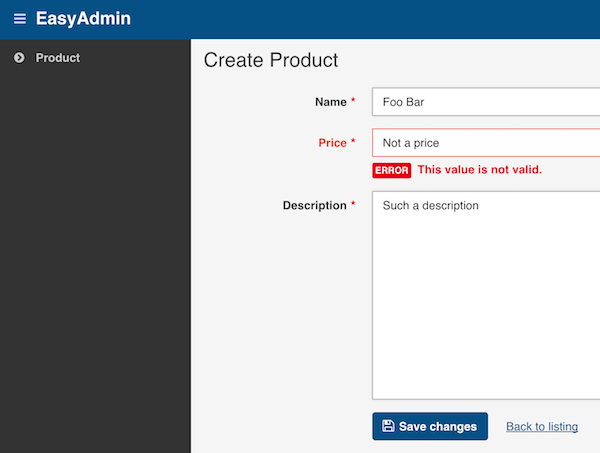Click 'This value is not valid.' message
This screenshot has width=600, height=453.
pyautogui.click(x=480, y=169)
